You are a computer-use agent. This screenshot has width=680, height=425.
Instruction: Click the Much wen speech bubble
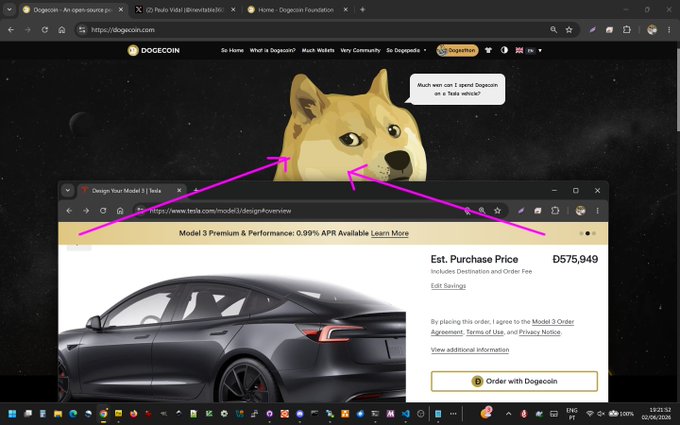[x=457, y=89]
